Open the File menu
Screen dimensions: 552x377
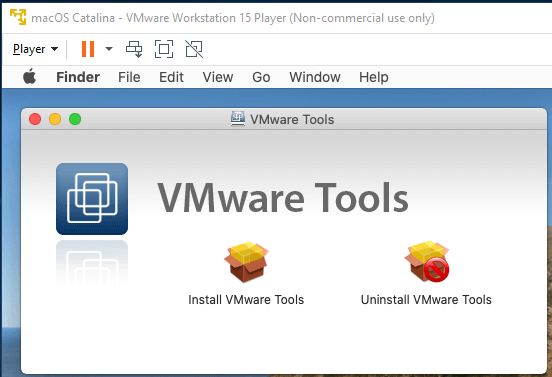[x=129, y=77]
